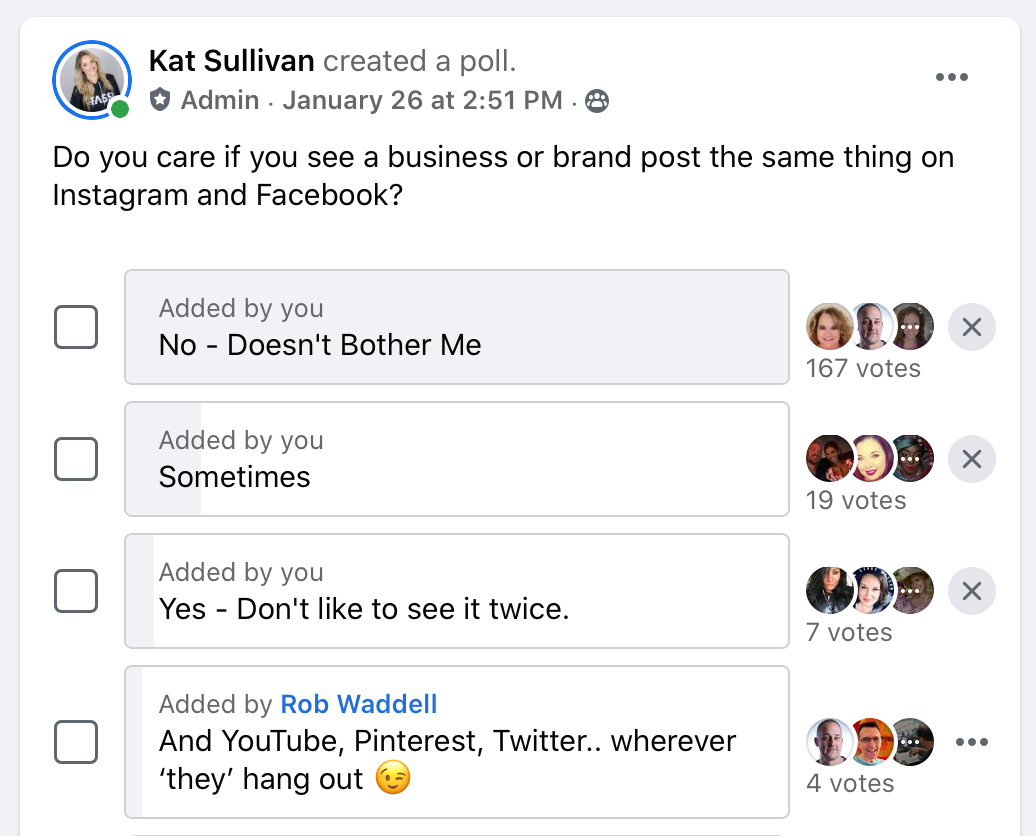
Task: Open the 4 votes voter list
Action: point(849,783)
